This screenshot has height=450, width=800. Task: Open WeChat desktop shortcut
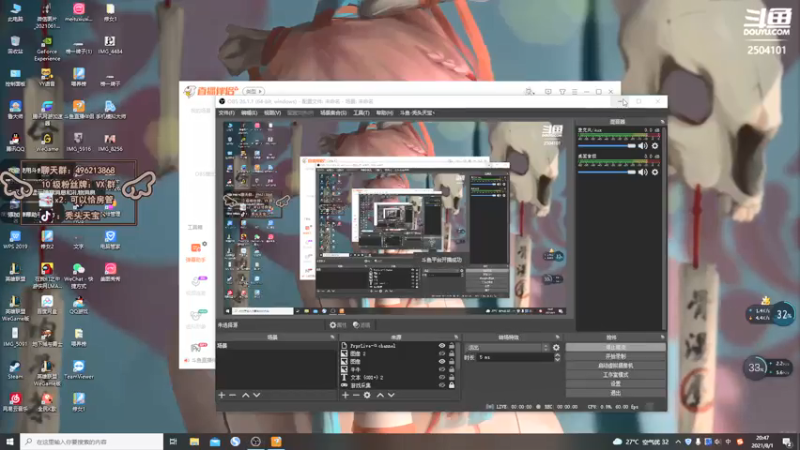[79, 274]
